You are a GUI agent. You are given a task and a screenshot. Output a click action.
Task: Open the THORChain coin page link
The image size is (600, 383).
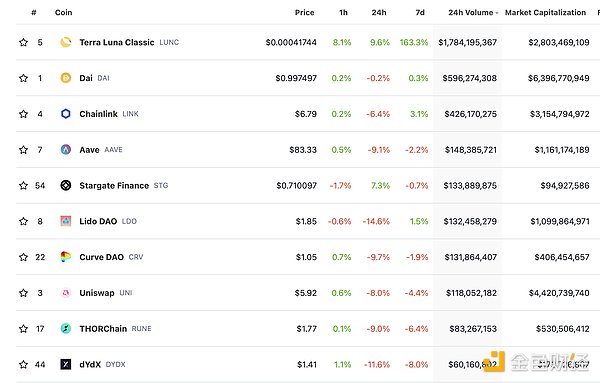(x=103, y=329)
